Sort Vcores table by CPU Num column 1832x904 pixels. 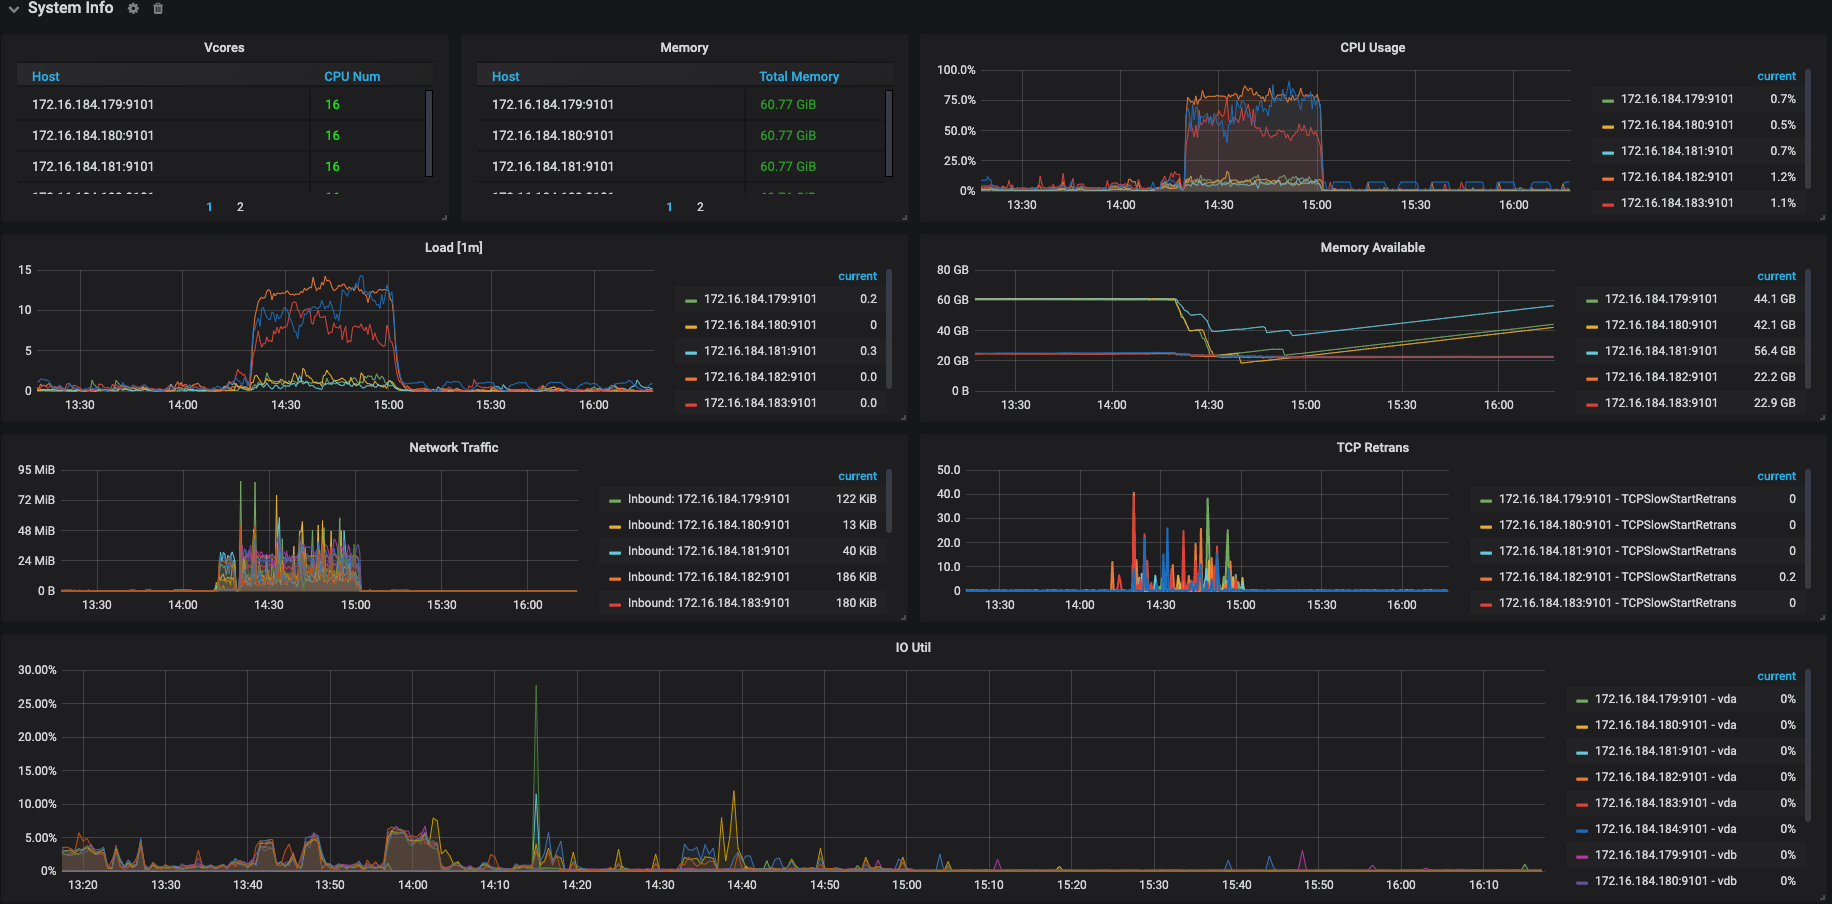[x=352, y=77]
